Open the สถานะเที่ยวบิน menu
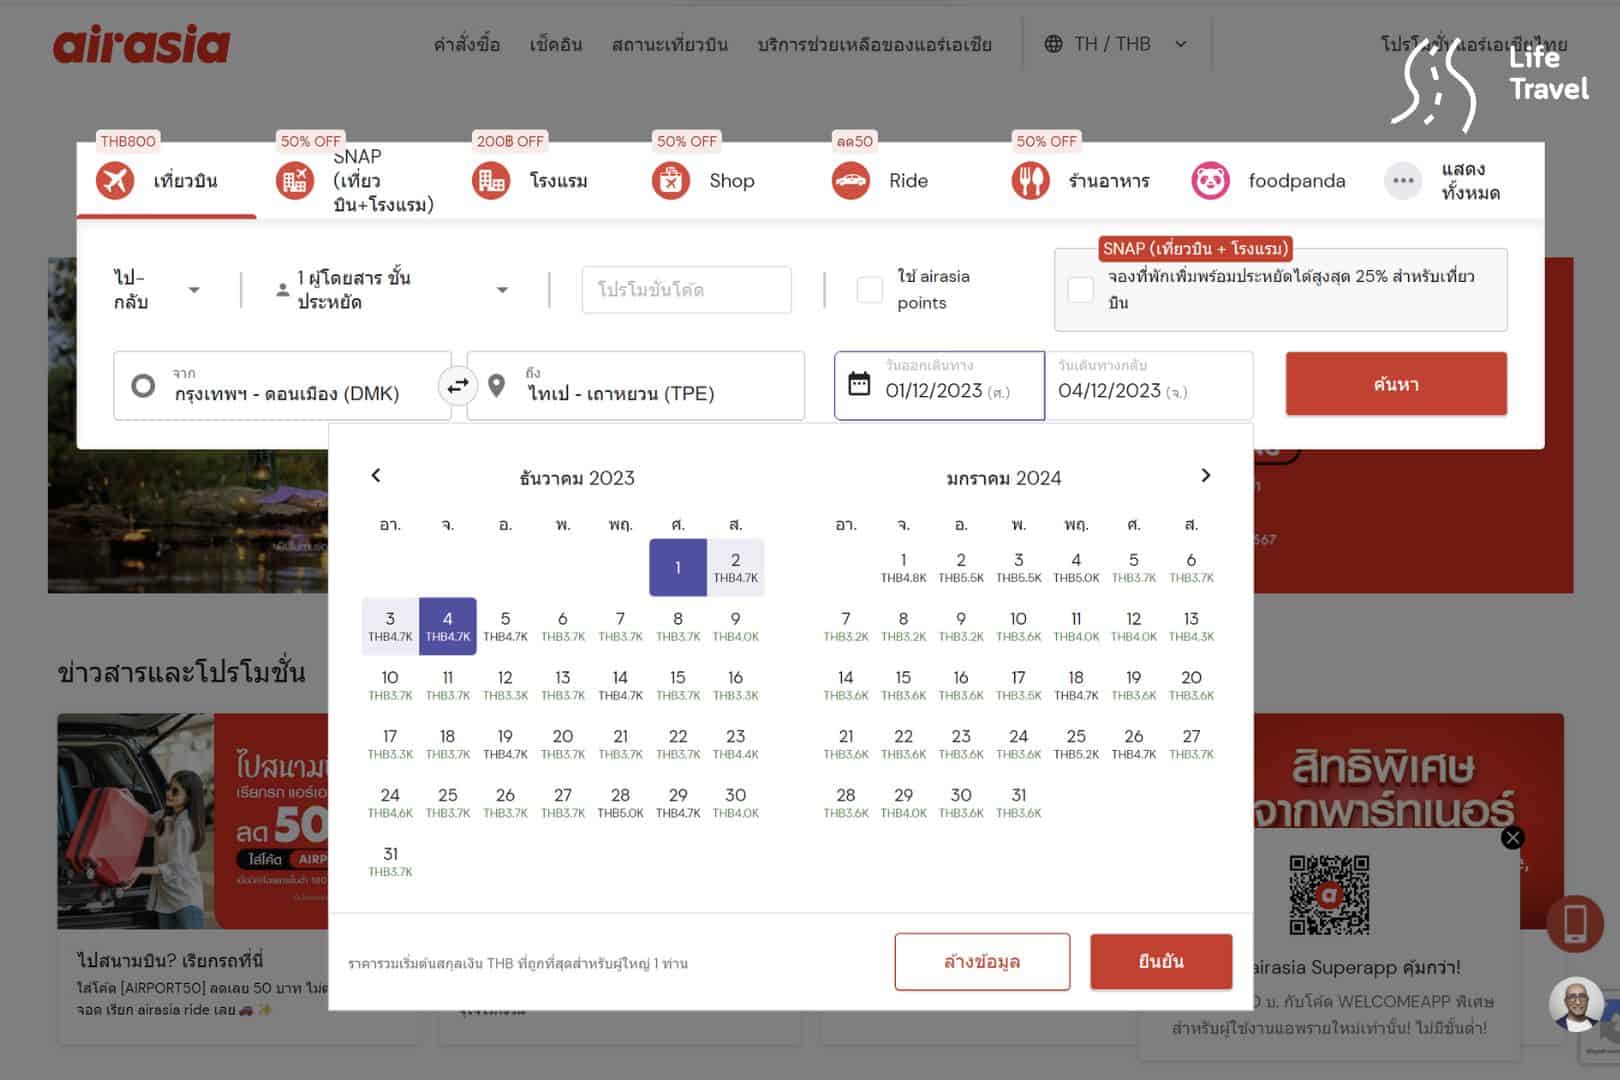 click(670, 45)
